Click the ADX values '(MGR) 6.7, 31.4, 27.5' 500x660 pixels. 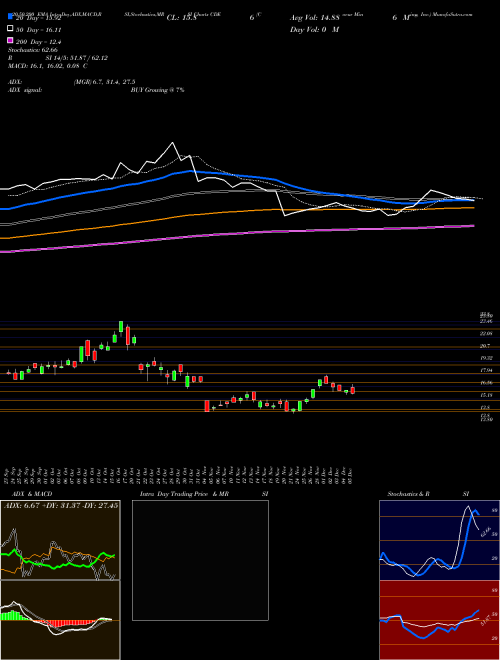coord(104,82)
